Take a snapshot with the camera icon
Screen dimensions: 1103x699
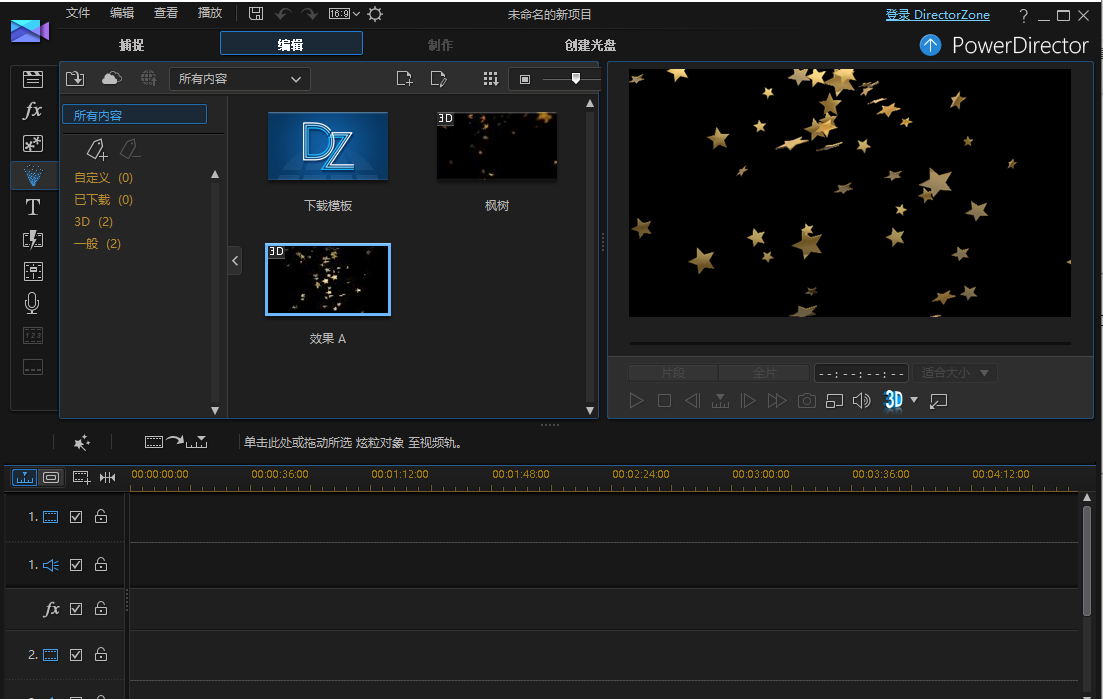pos(806,400)
